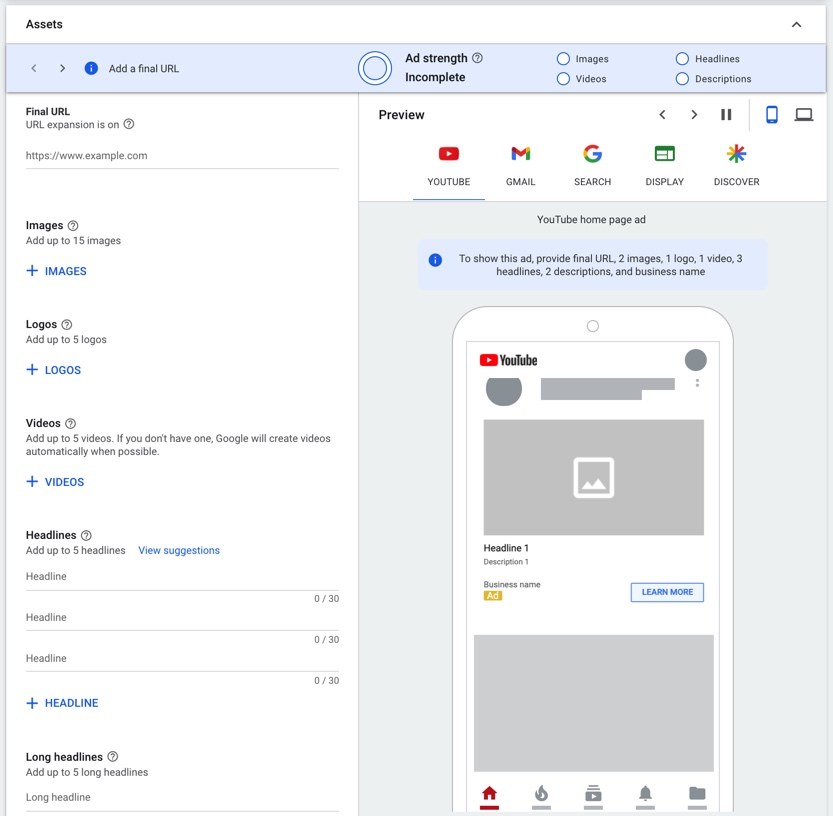Select the Gmail preview tab

click(520, 166)
